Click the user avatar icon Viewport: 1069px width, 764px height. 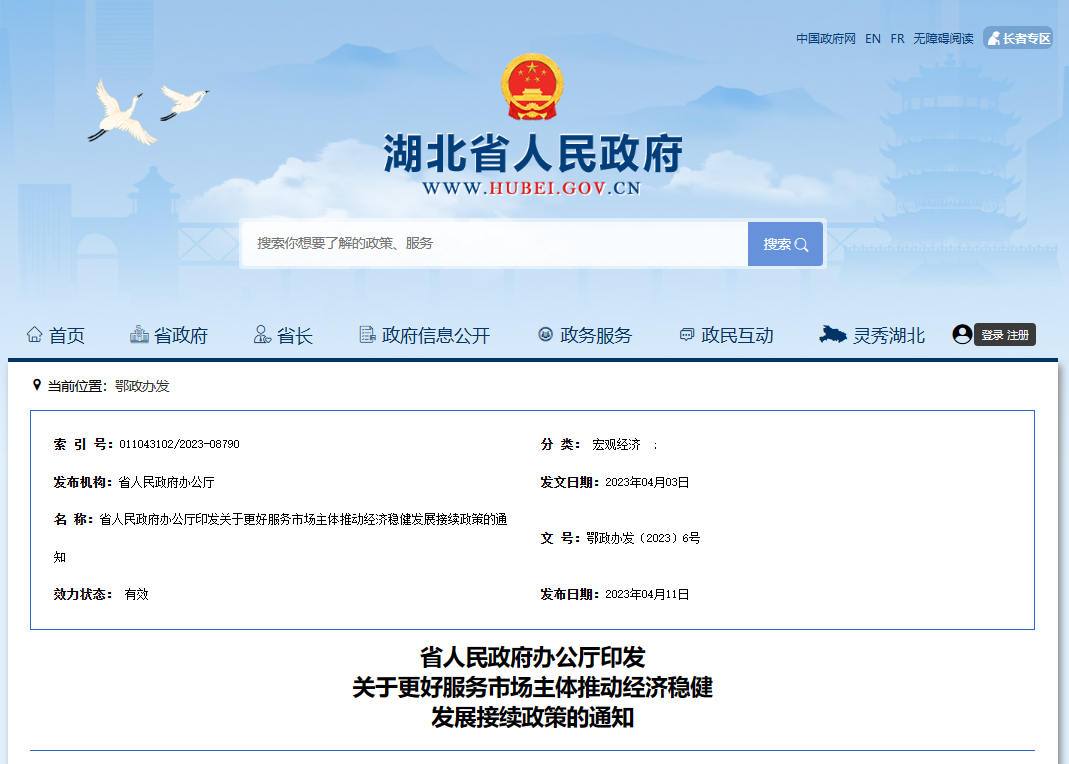pos(962,335)
